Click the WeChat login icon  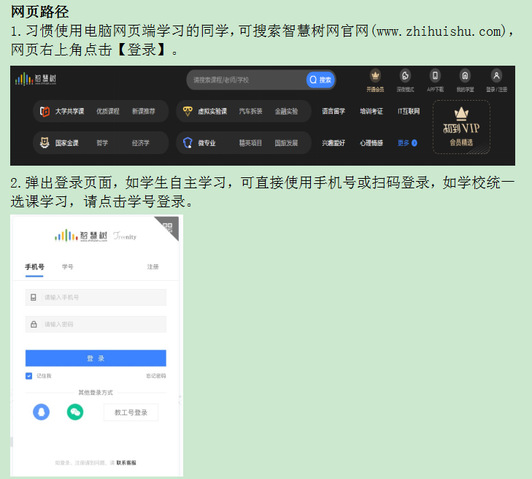point(75,412)
